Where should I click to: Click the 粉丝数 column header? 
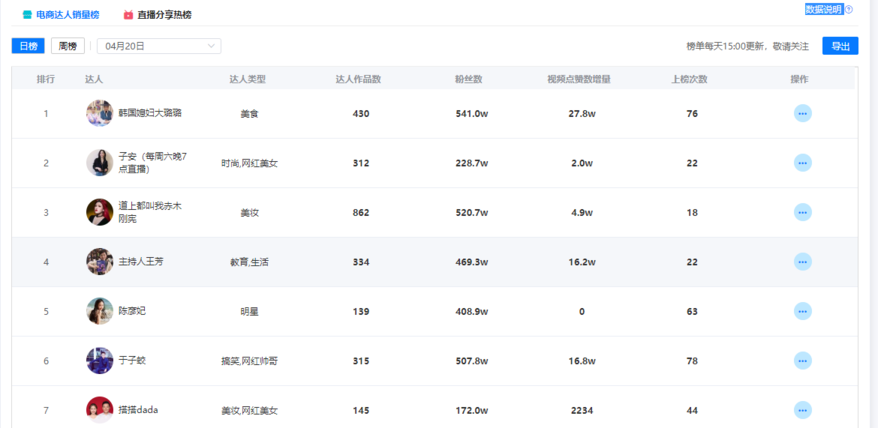pyautogui.click(x=469, y=79)
